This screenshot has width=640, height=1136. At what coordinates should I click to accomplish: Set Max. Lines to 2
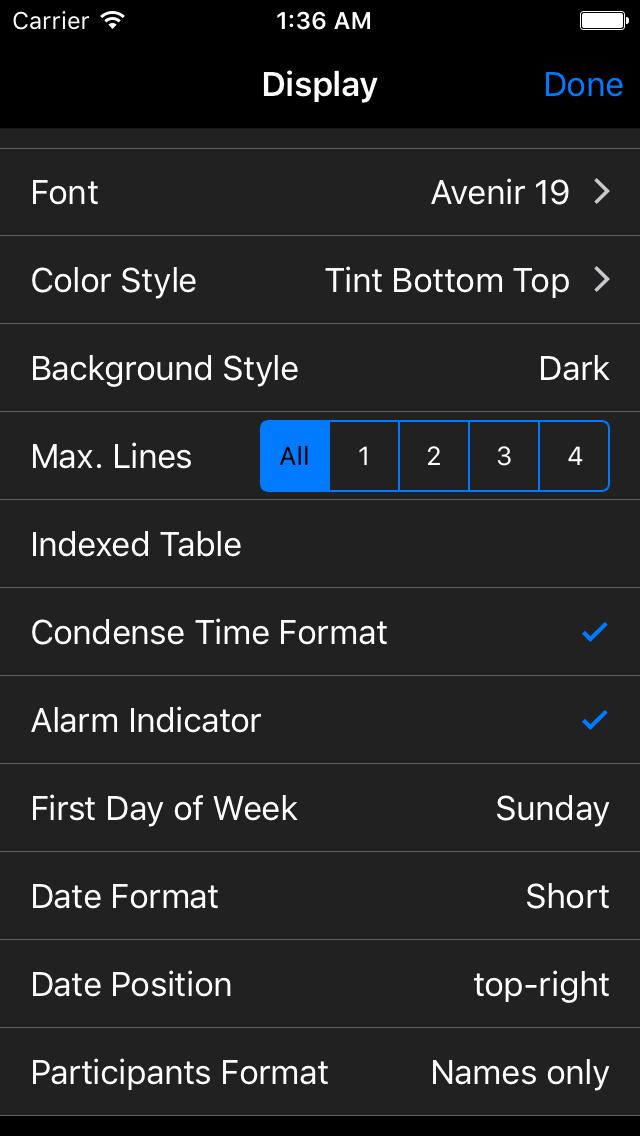tap(434, 456)
